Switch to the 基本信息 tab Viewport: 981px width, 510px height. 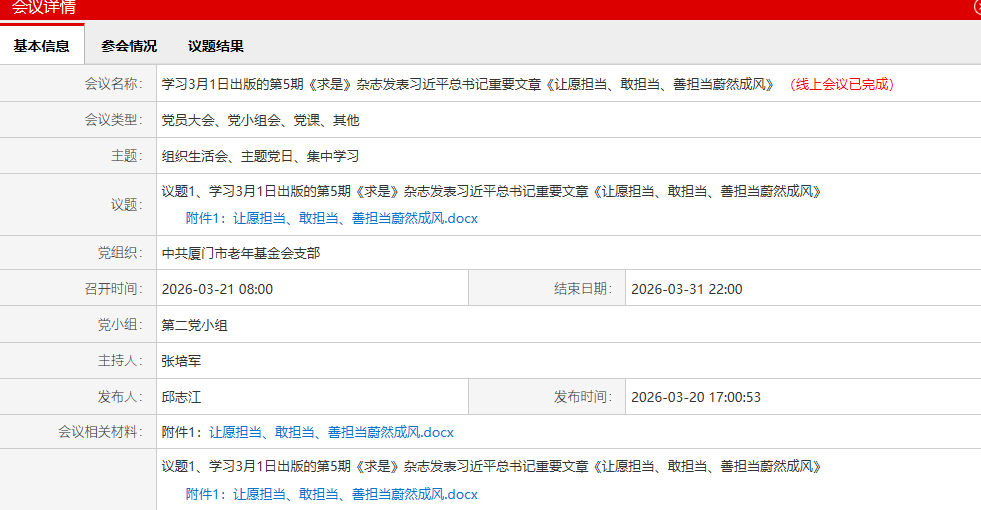click(42, 46)
